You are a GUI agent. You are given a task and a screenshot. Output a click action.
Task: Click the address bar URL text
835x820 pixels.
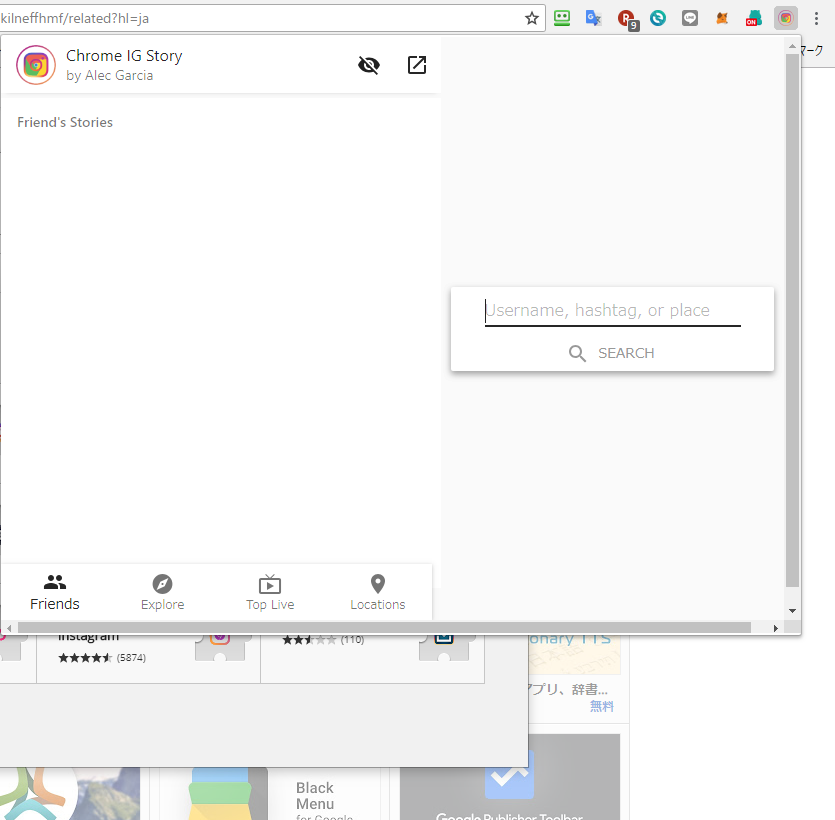[75, 18]
